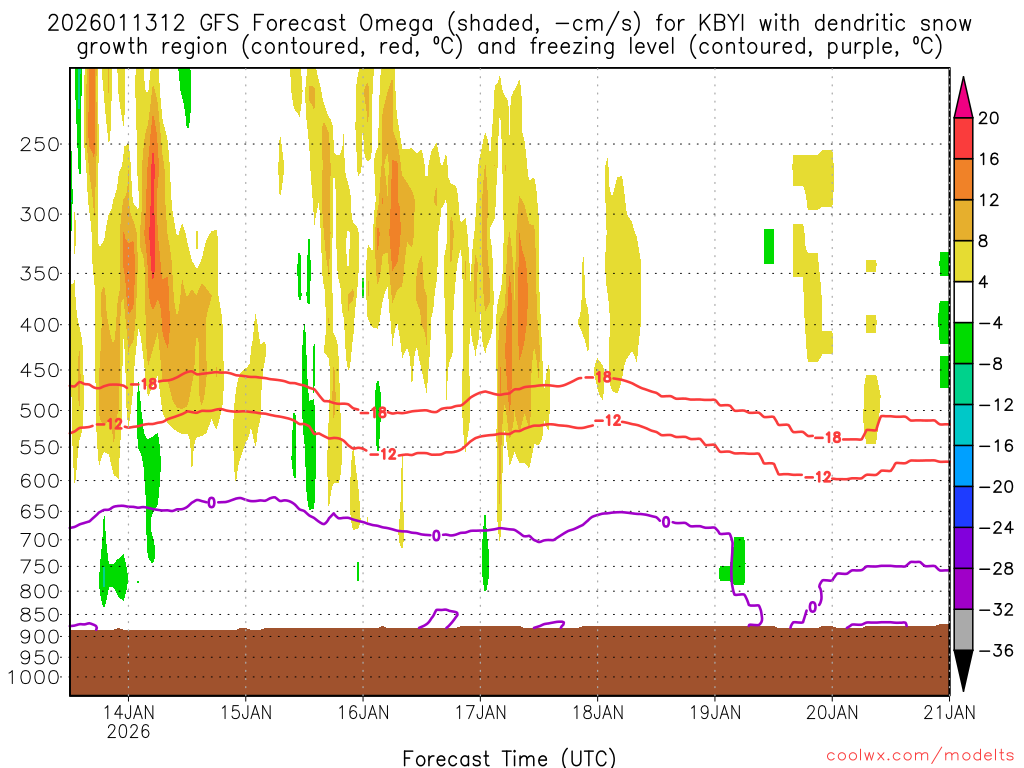This screenshot has width=1024, height=768.
Task: Select the sea-green colorbar swatch between -12 and -8
Action: tap(963, 384)
